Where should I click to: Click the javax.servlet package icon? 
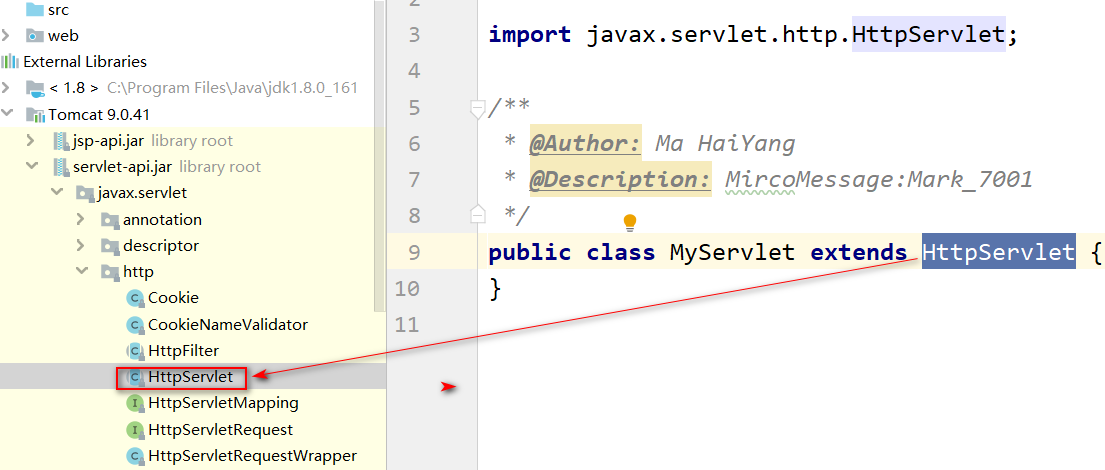(x=85, y=193)
